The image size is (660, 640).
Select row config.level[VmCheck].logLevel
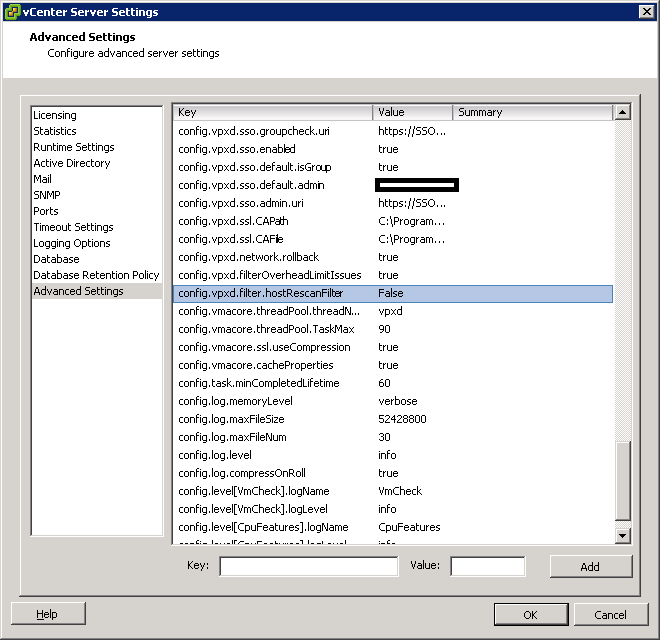coord(393,509)
